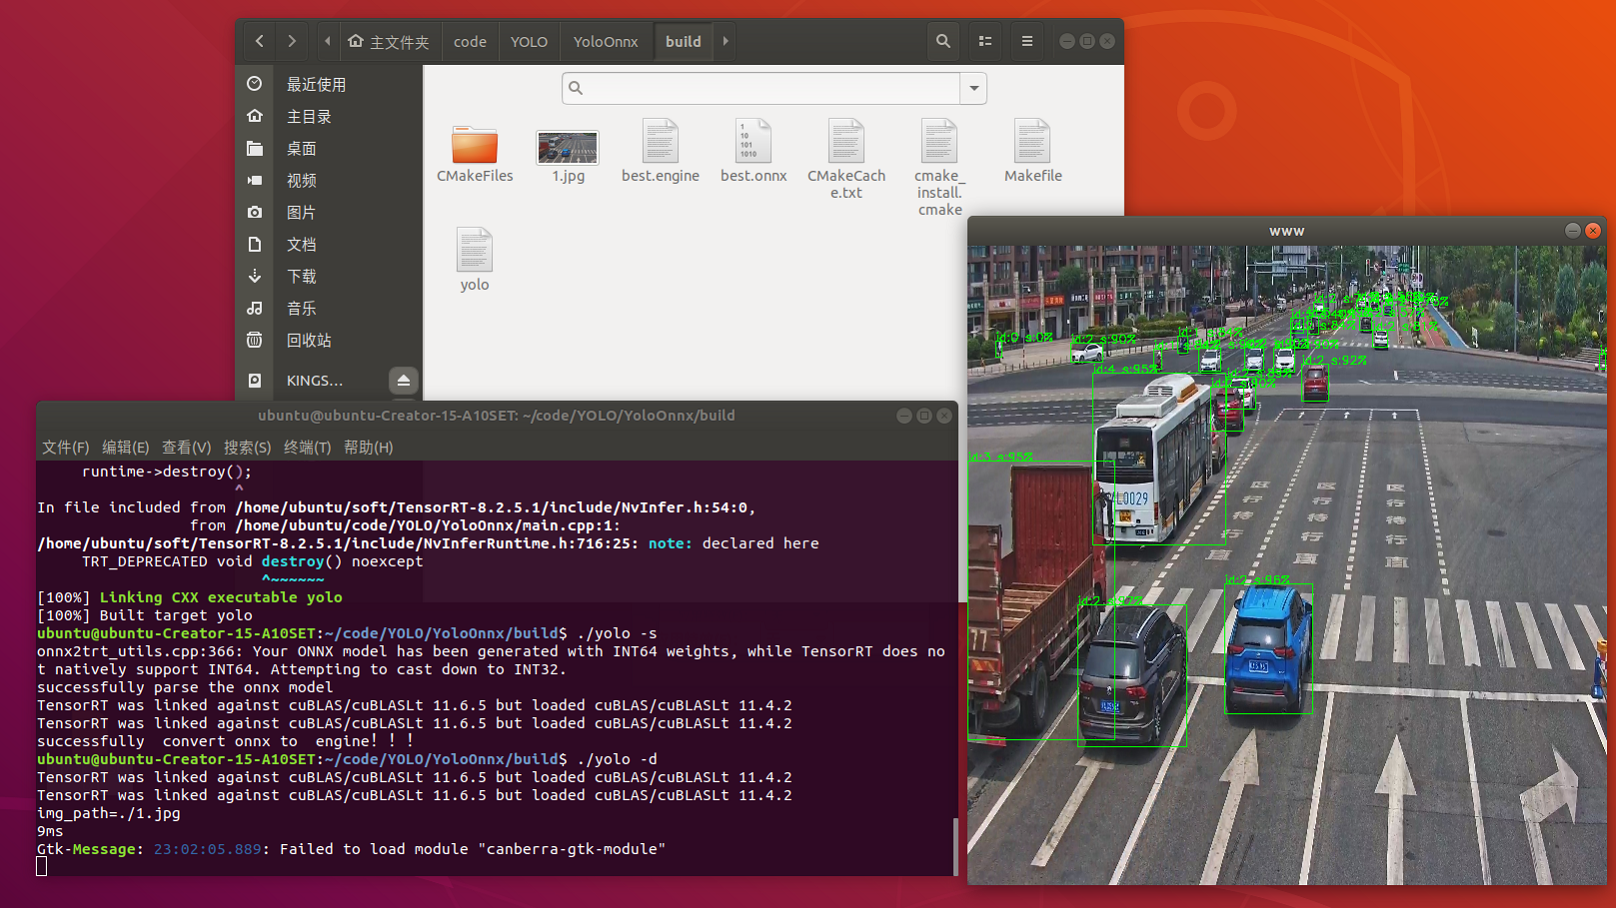Expand the search filter dropdown arrow
Viewport: 1616px width, 908px height.
click(x=974, y=88)
